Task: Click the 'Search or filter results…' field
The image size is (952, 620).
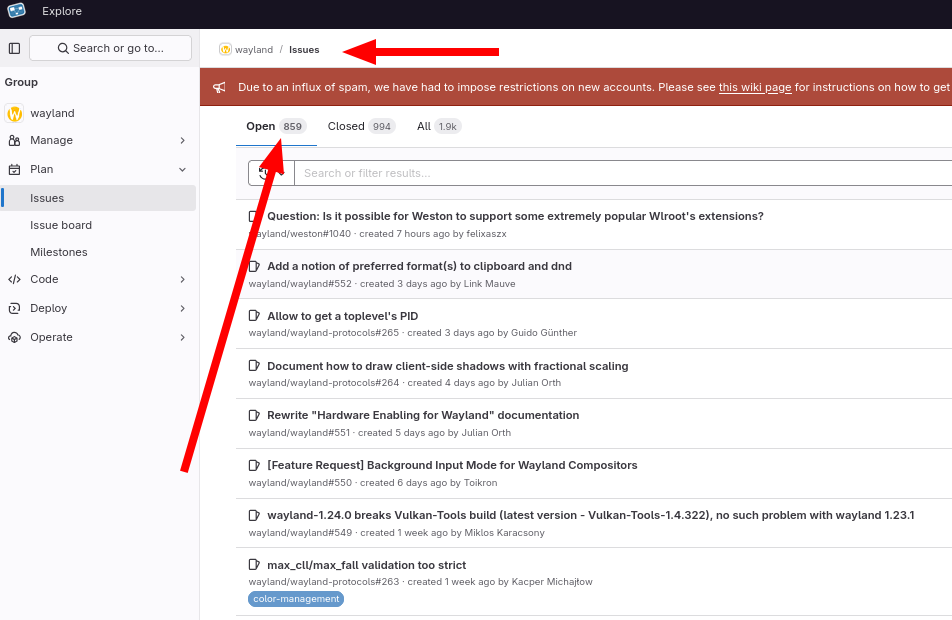Action: 623,173
